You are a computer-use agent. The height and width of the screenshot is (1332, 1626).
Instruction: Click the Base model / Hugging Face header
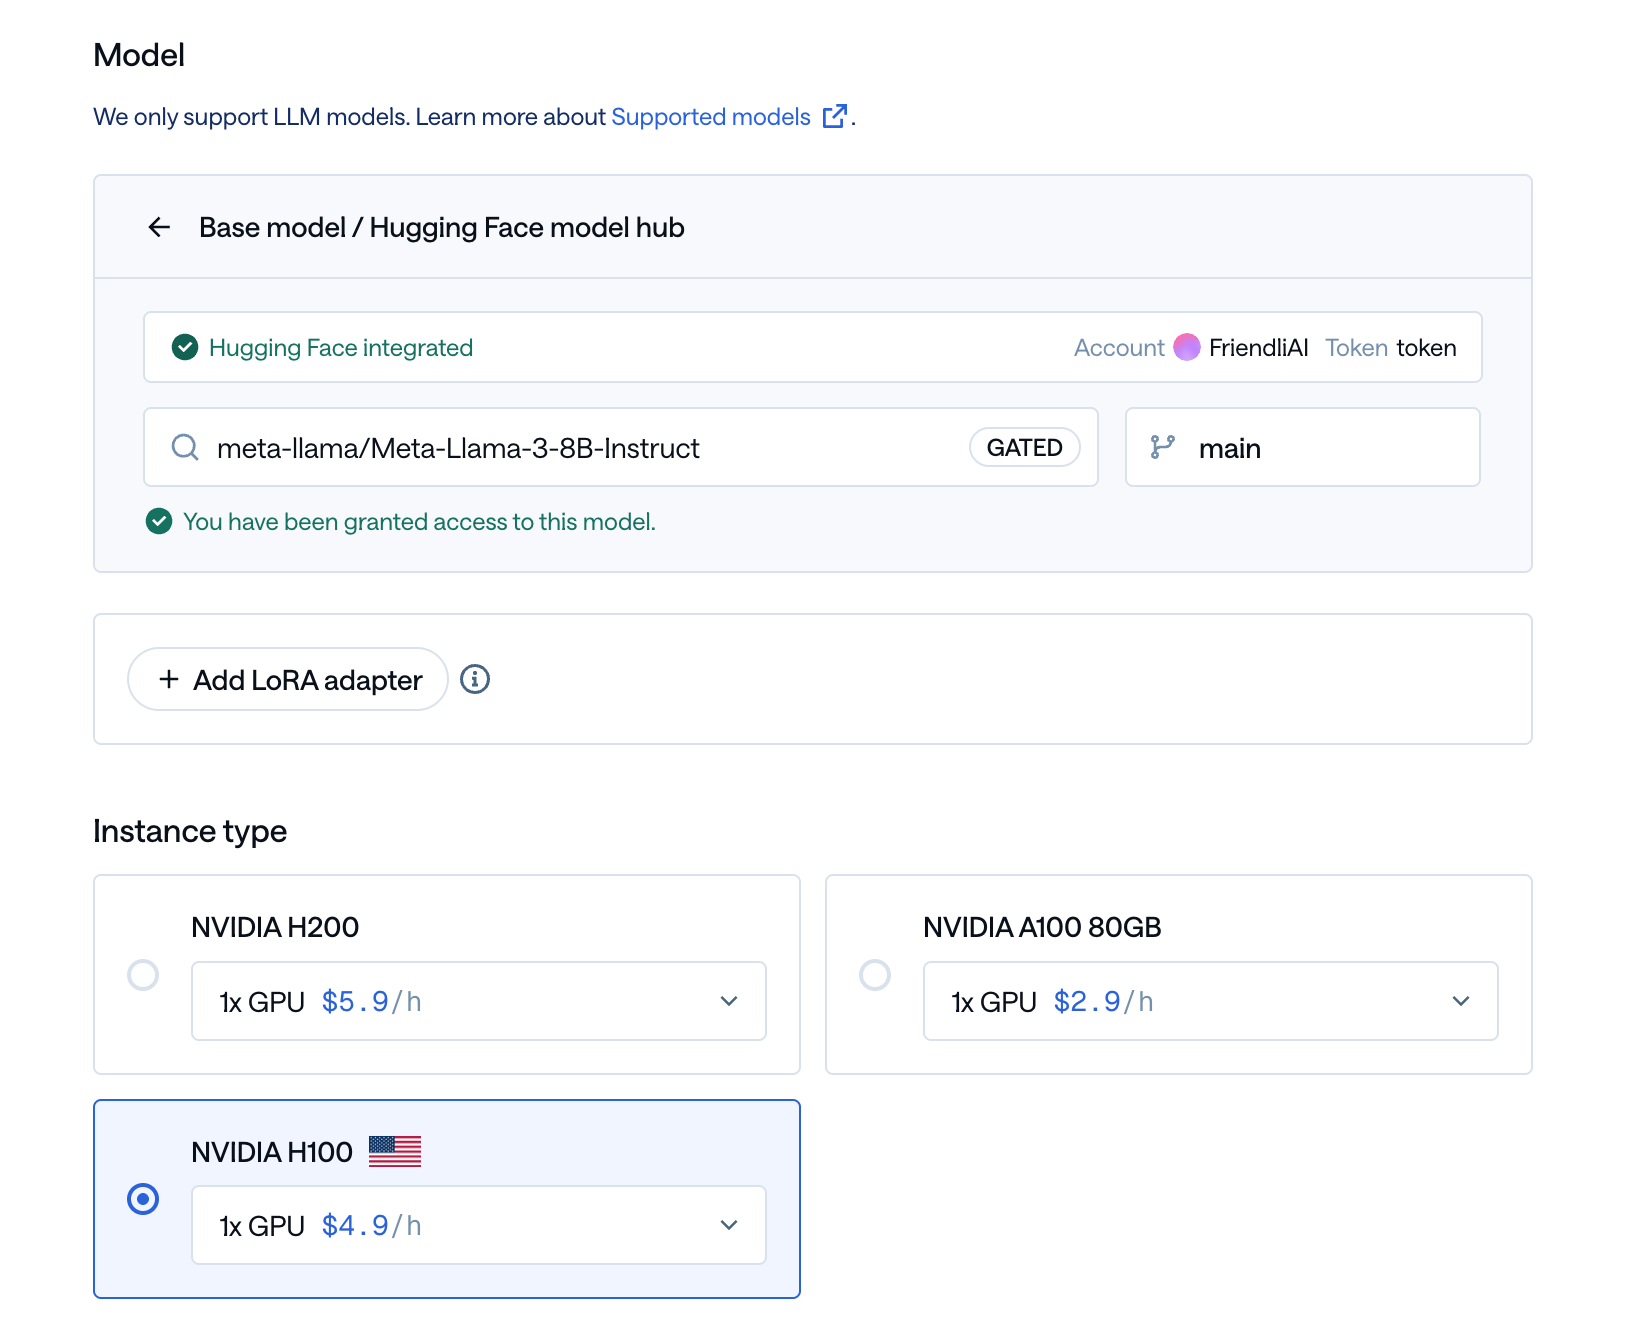point(441,227)
